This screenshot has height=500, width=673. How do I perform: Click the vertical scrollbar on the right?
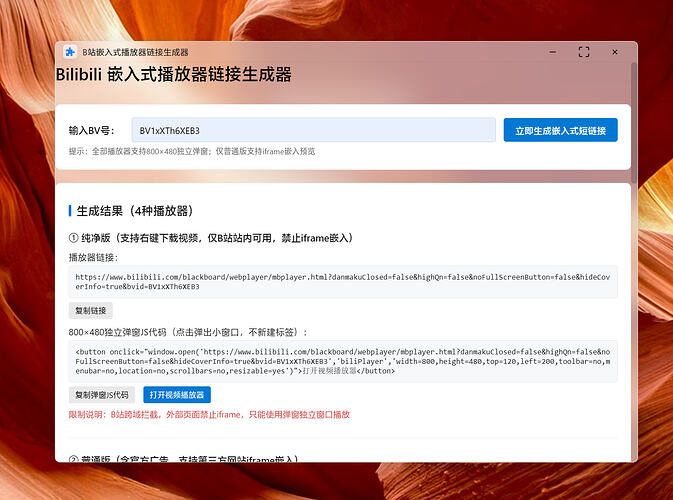[x=634, y=124]
